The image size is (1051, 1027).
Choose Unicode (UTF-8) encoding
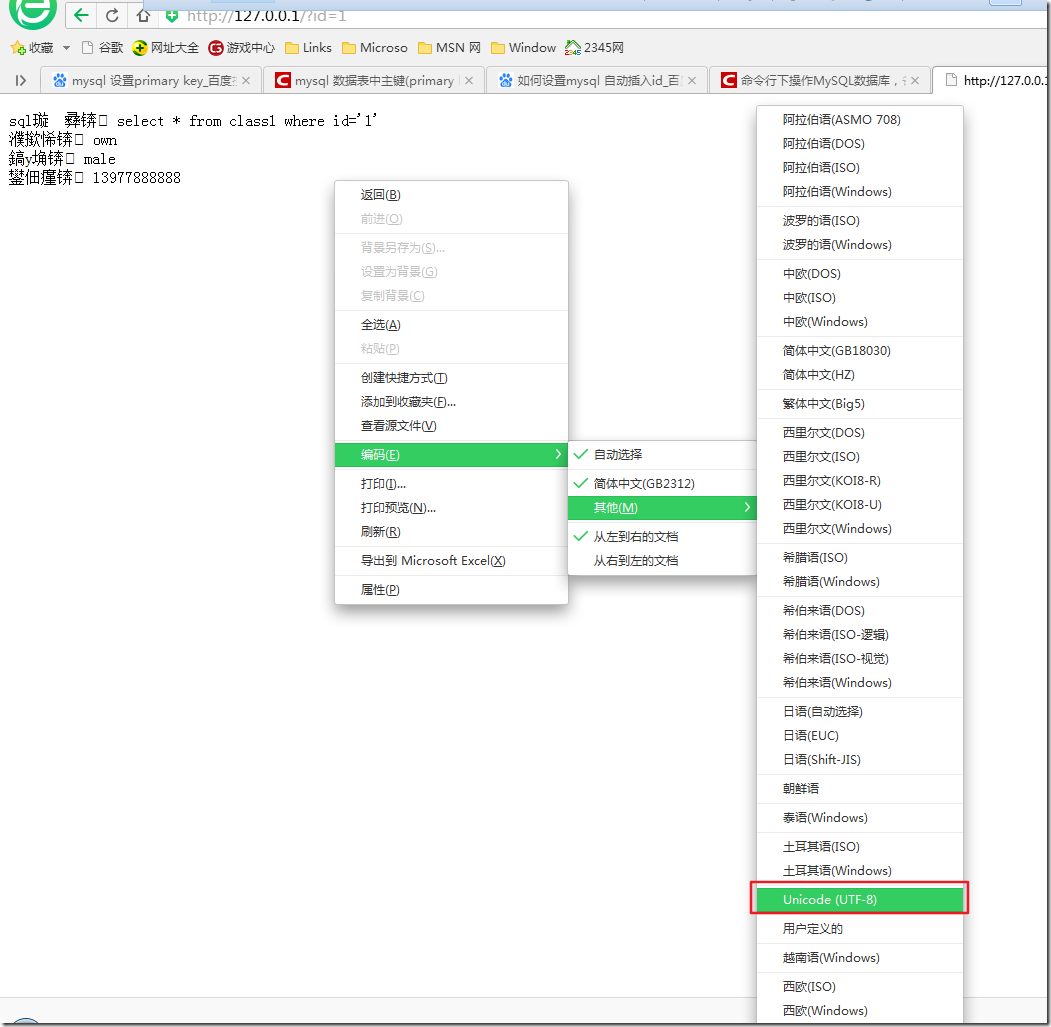[x=860, y=900]
